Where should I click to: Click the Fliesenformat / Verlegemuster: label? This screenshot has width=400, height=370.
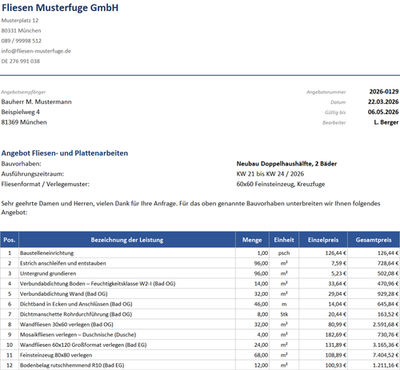[x=45, y=184]
